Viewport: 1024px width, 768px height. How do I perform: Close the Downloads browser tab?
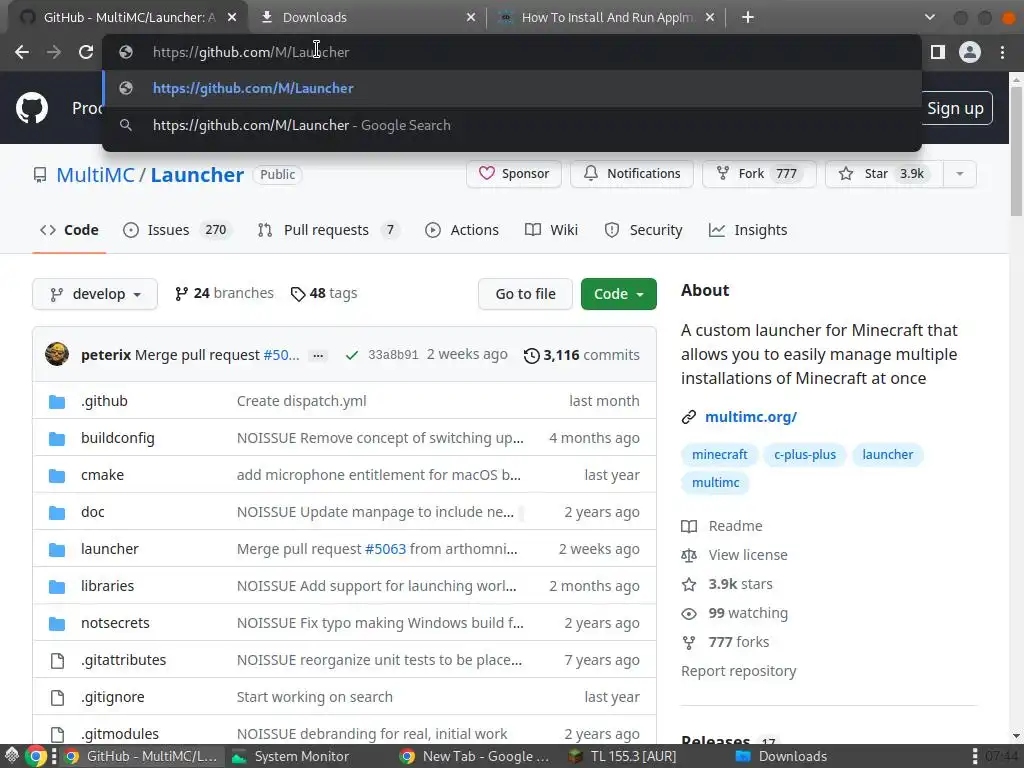(x=471, y=18)
